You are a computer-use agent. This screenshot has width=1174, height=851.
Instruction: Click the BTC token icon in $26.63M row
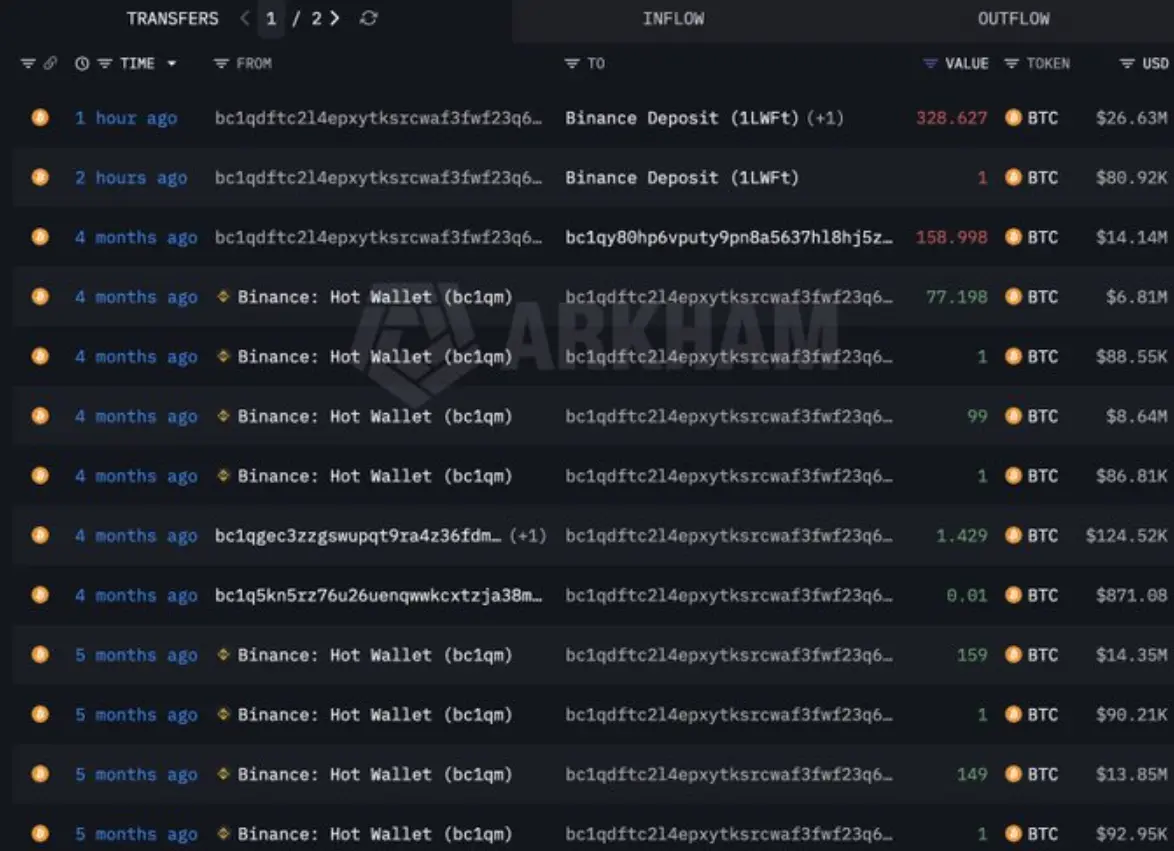click(x=1013, y=118)
